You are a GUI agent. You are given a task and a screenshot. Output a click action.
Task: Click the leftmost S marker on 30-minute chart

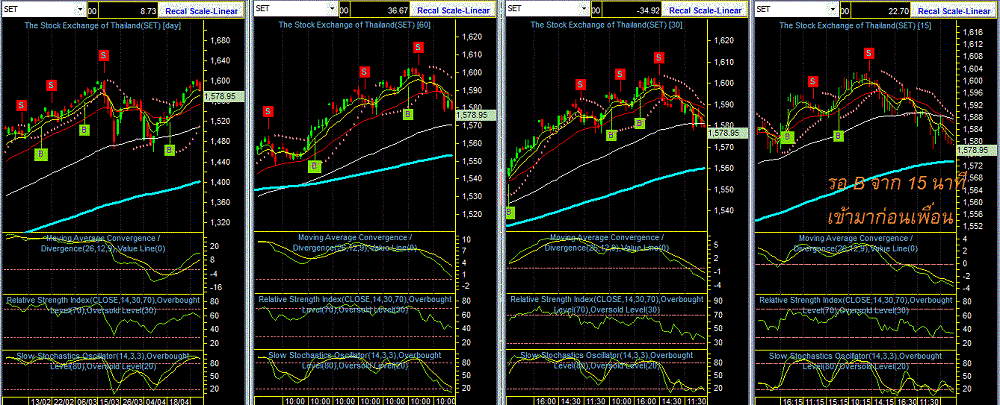(580, 84)
